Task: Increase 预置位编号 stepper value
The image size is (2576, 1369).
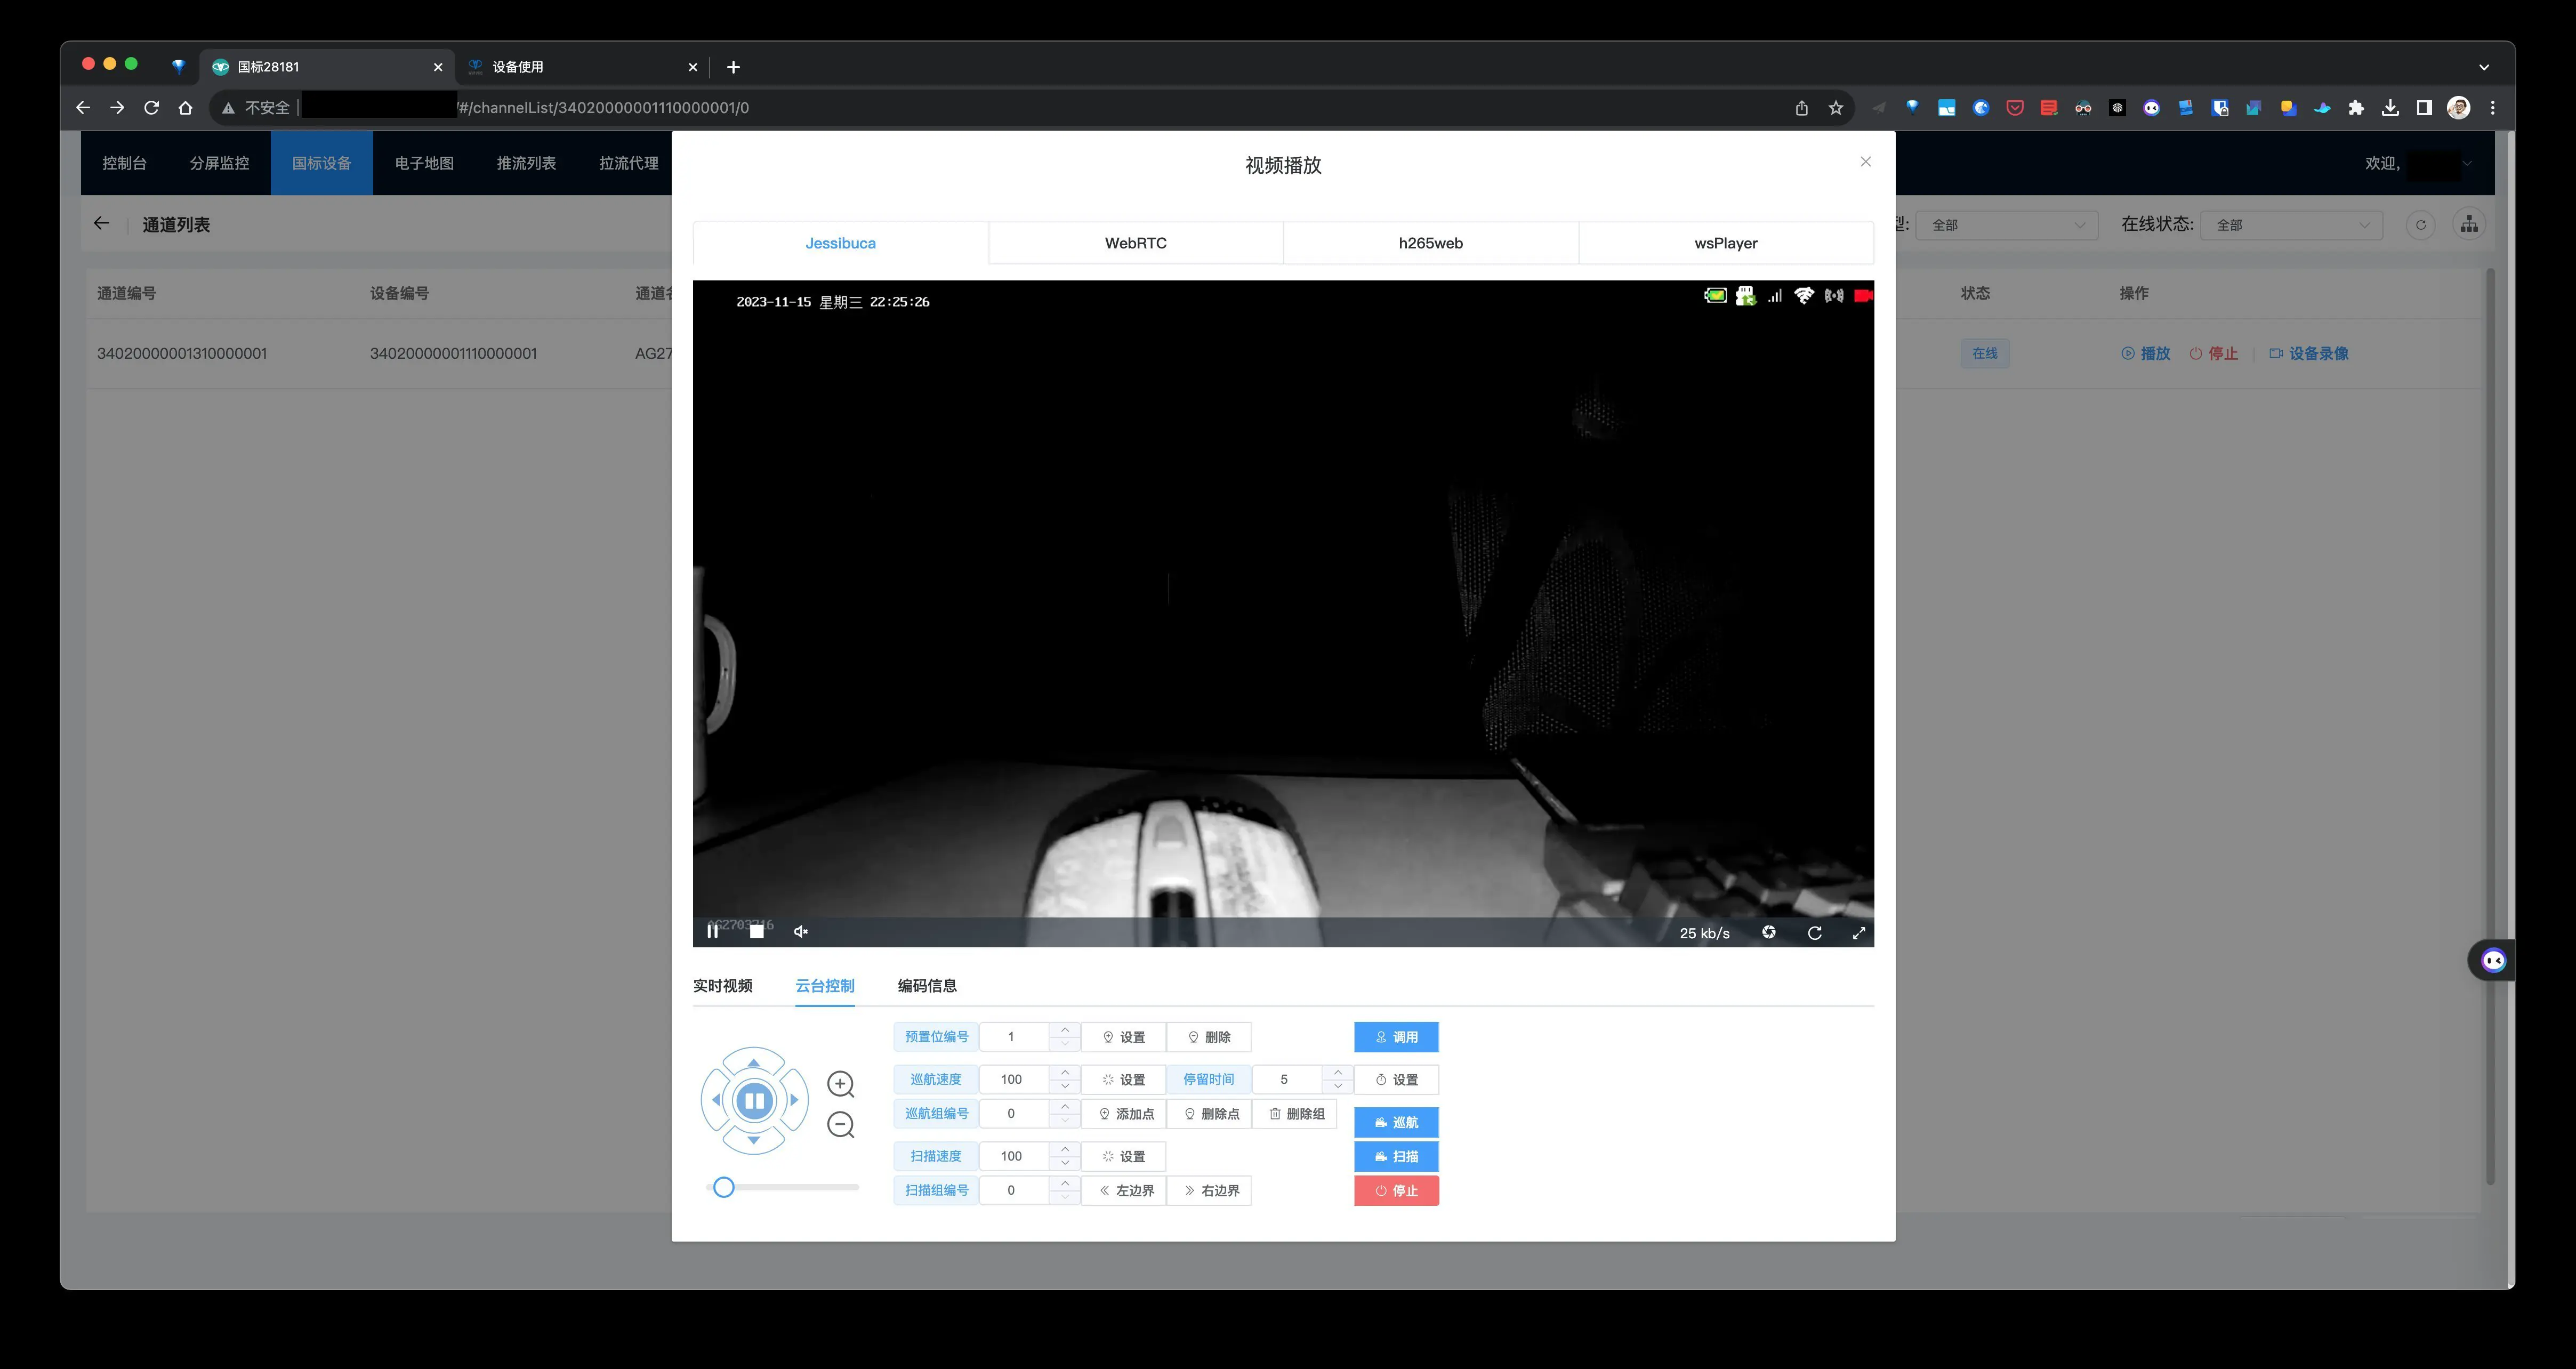Action: tap(1065, 1029)
